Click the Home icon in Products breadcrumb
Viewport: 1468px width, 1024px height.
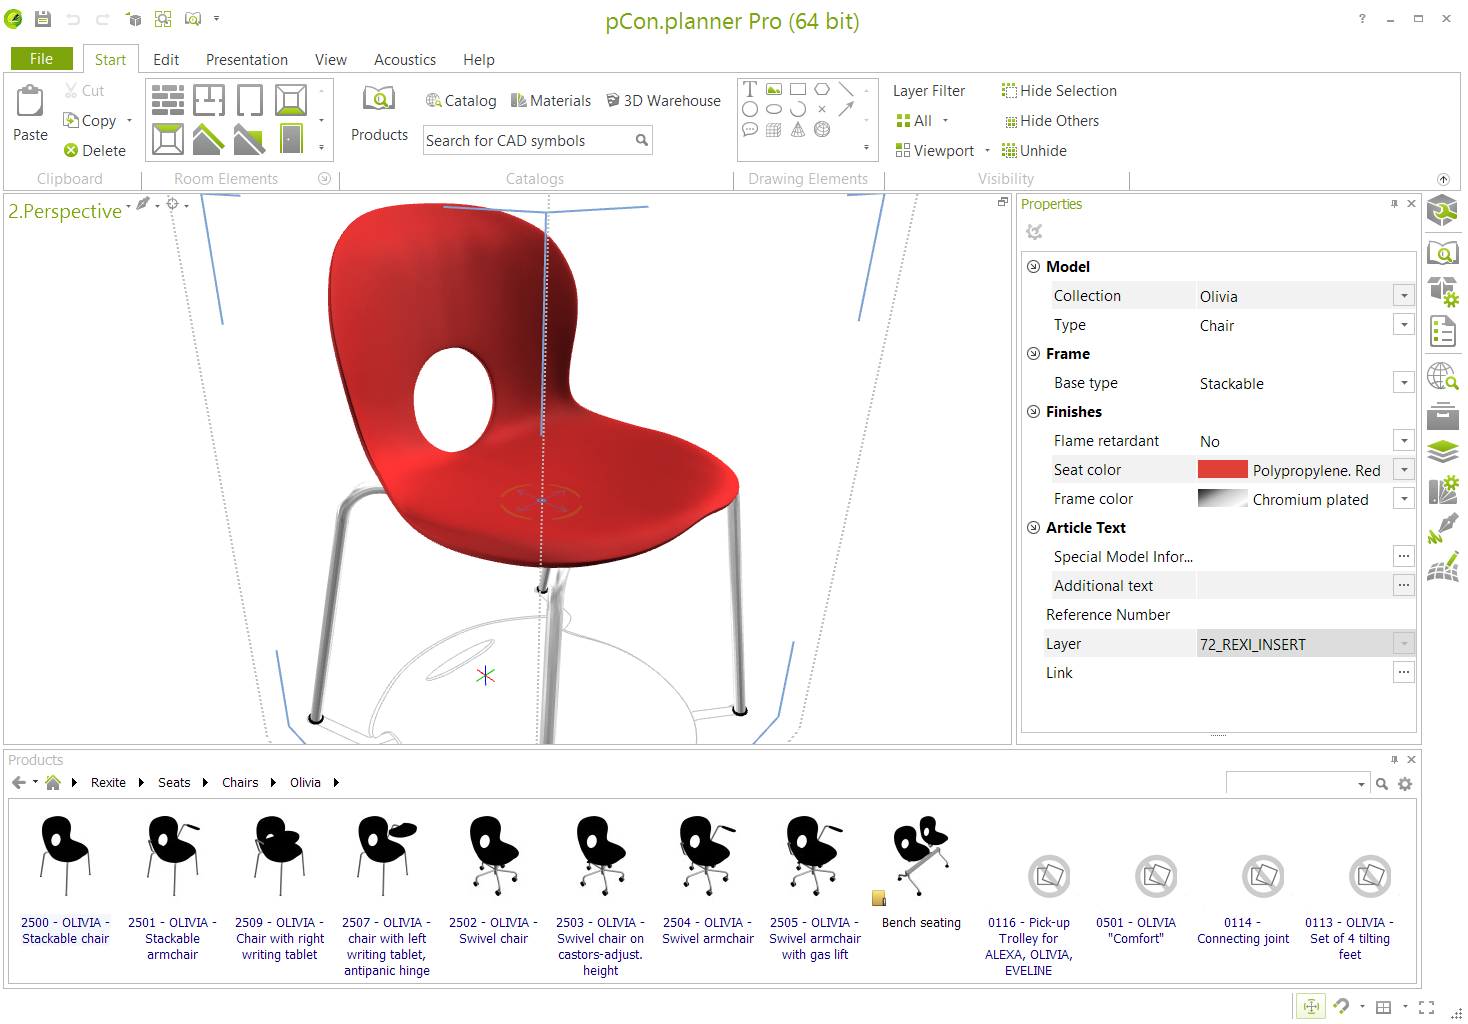click(53, 783)
